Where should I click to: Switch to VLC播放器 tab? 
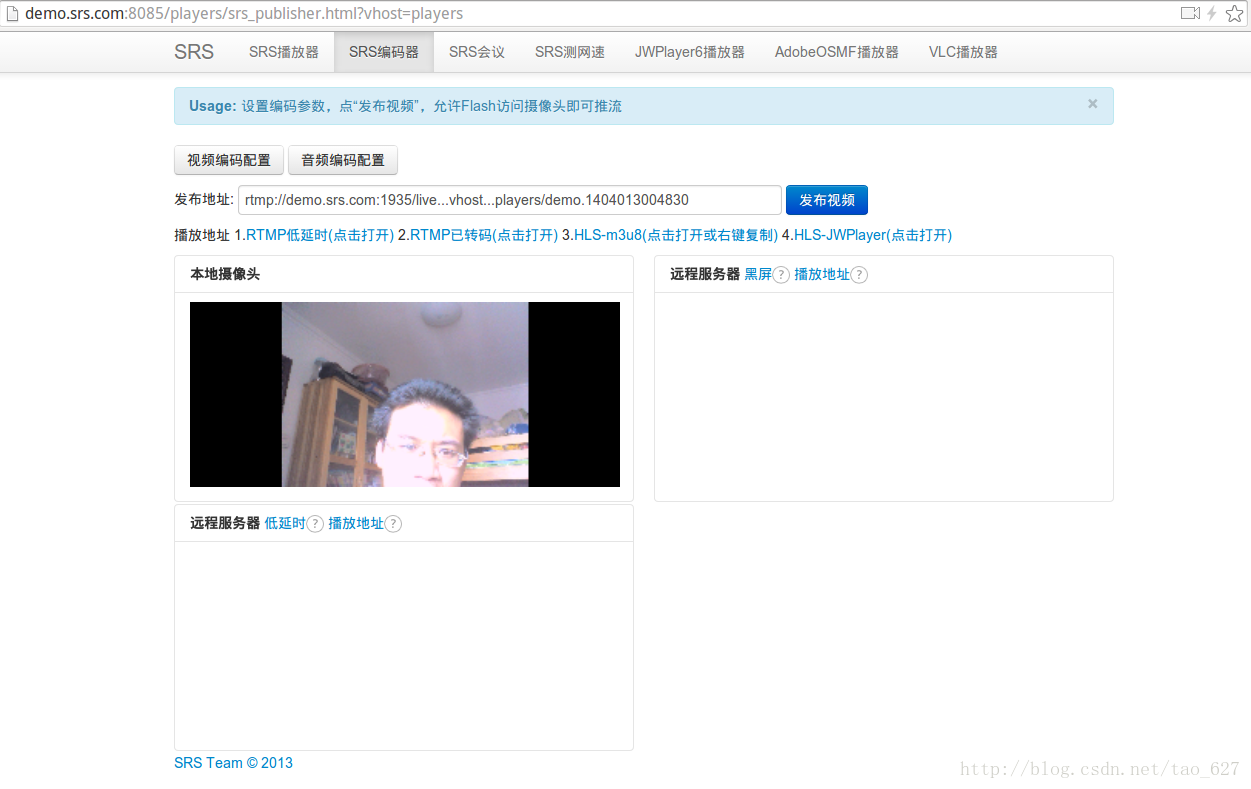(963, 52)
